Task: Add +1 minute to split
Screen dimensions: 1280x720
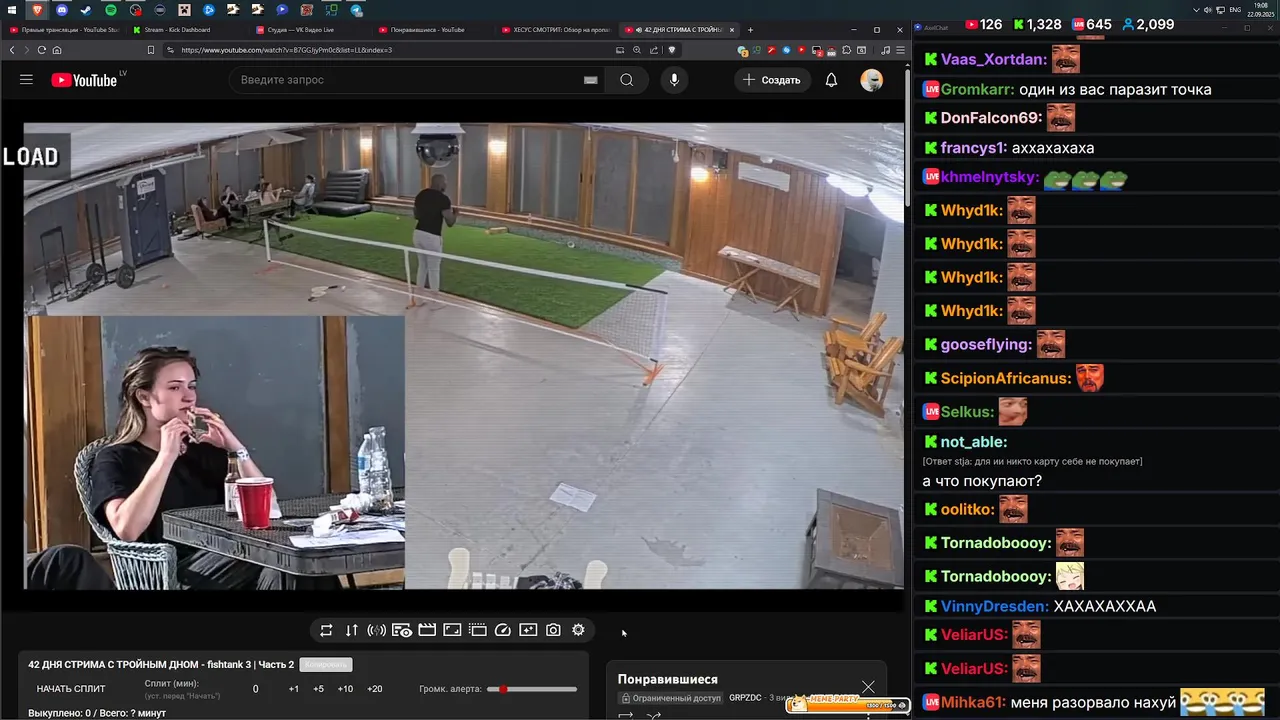Action: [x=293, y=689]
